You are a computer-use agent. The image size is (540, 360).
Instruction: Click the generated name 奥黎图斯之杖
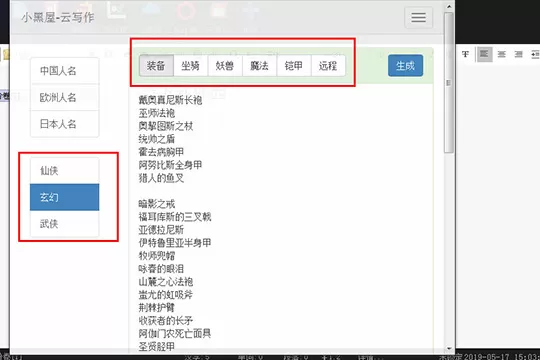(166, 126)
